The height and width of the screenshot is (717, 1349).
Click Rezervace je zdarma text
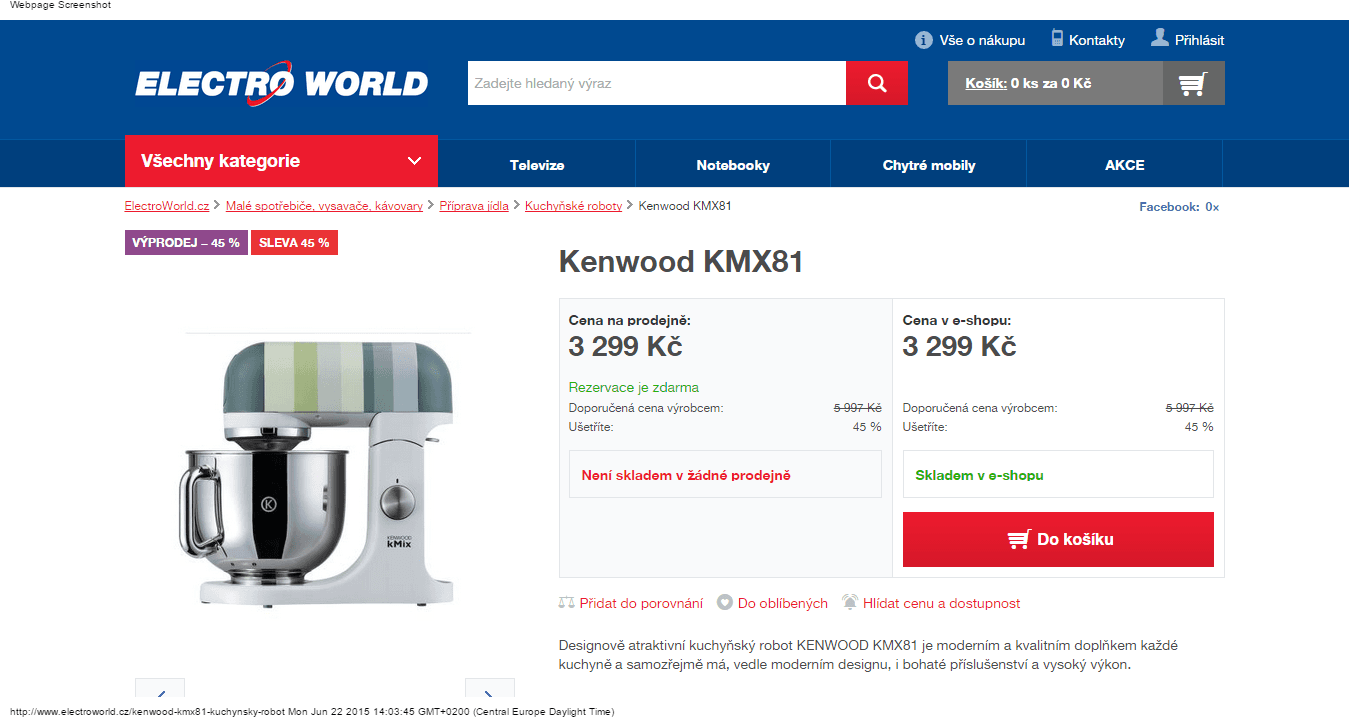click(x=634, y=387)
